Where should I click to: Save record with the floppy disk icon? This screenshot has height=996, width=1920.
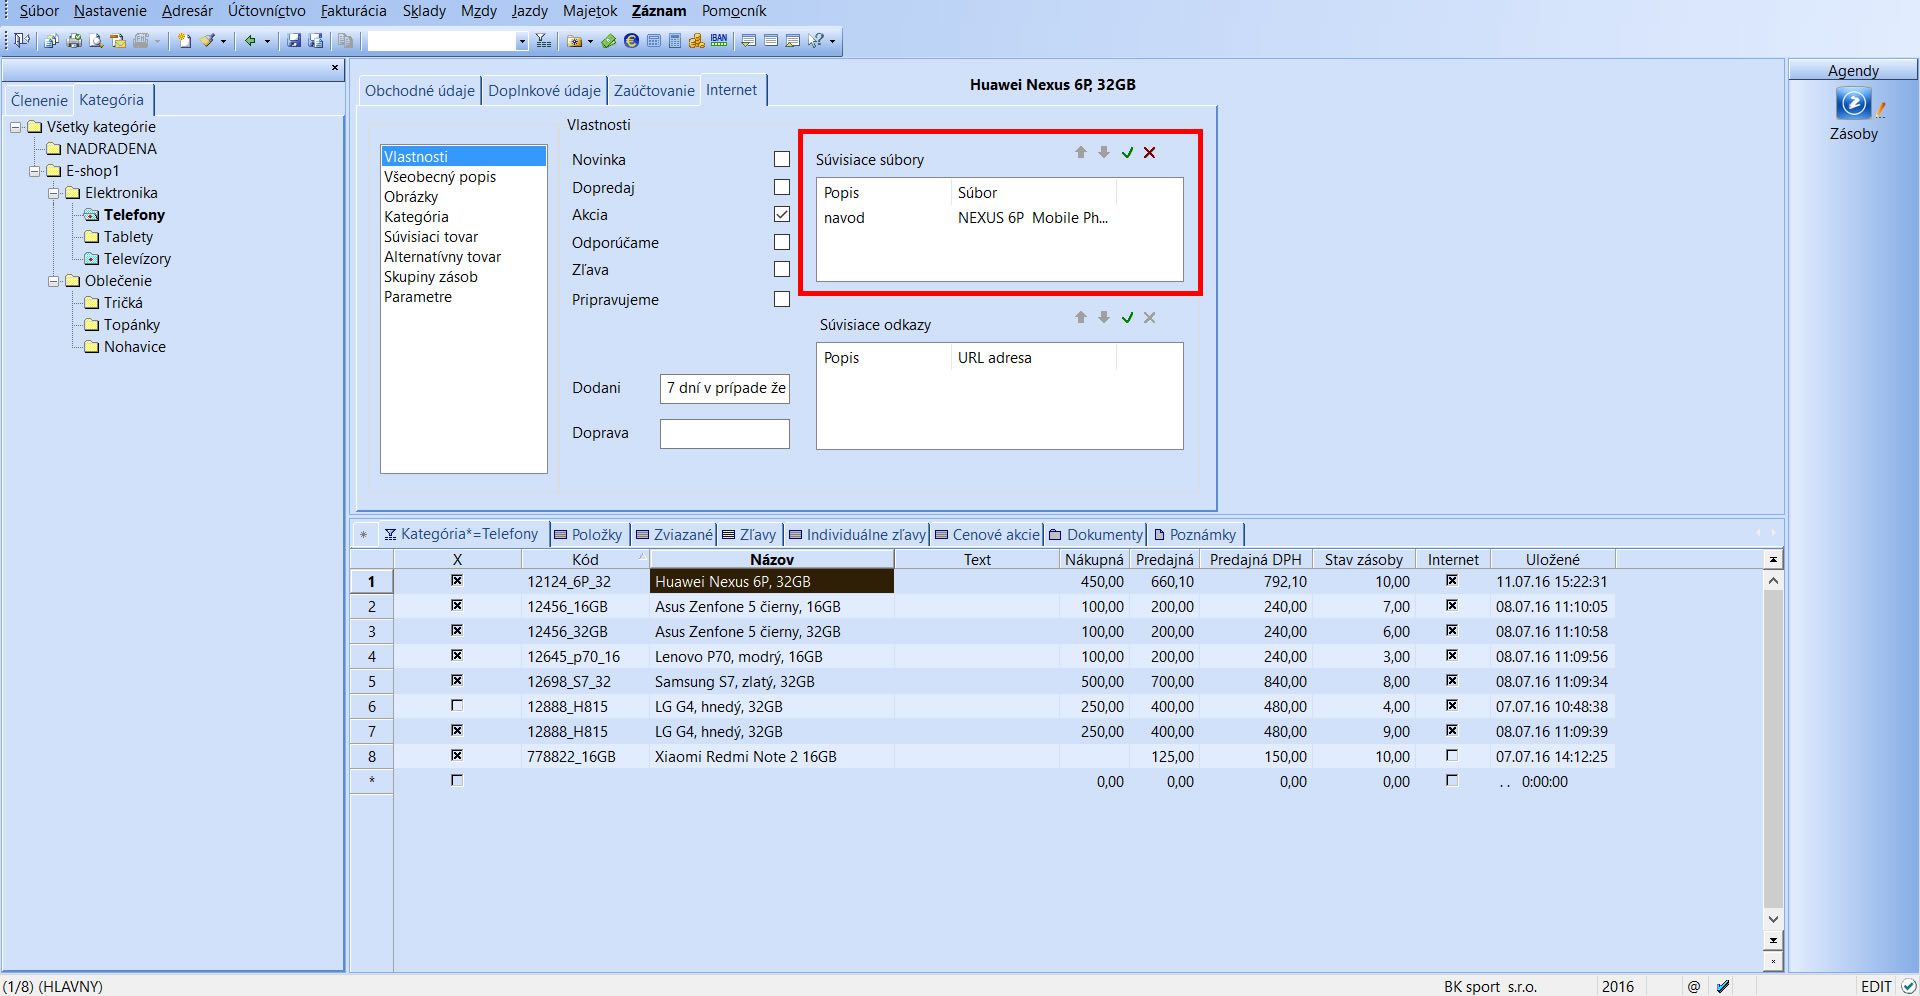tap(294, 41)
